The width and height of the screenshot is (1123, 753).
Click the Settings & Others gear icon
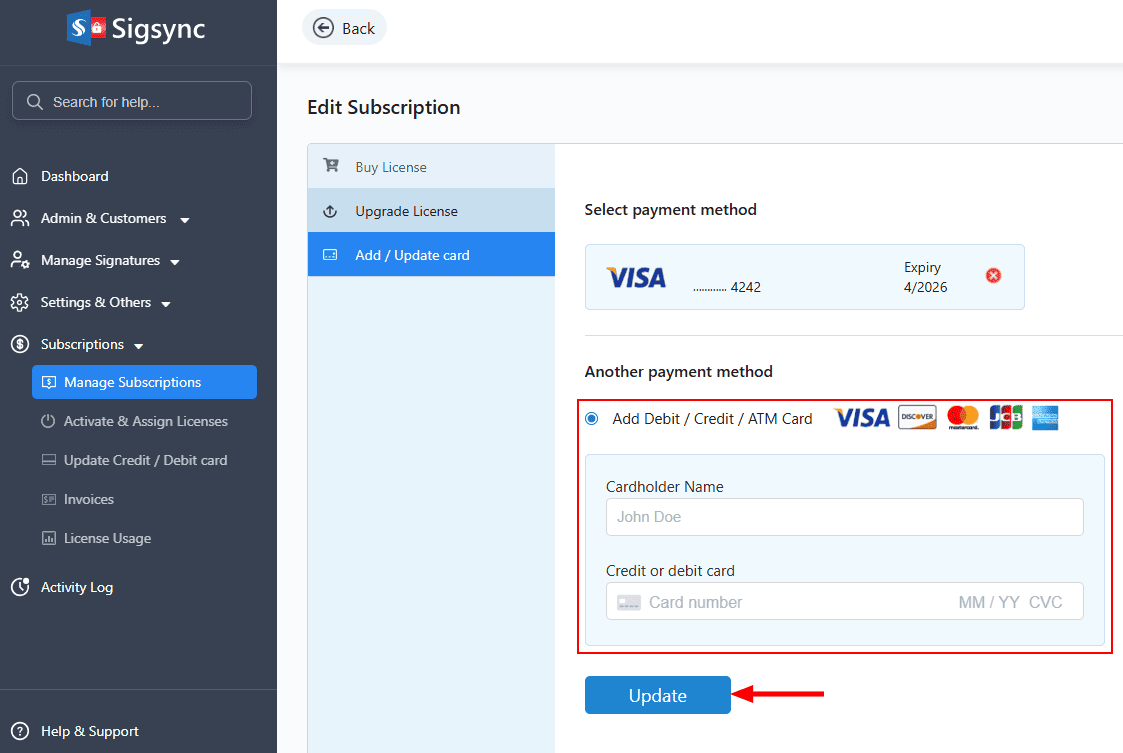click(20, 303)
